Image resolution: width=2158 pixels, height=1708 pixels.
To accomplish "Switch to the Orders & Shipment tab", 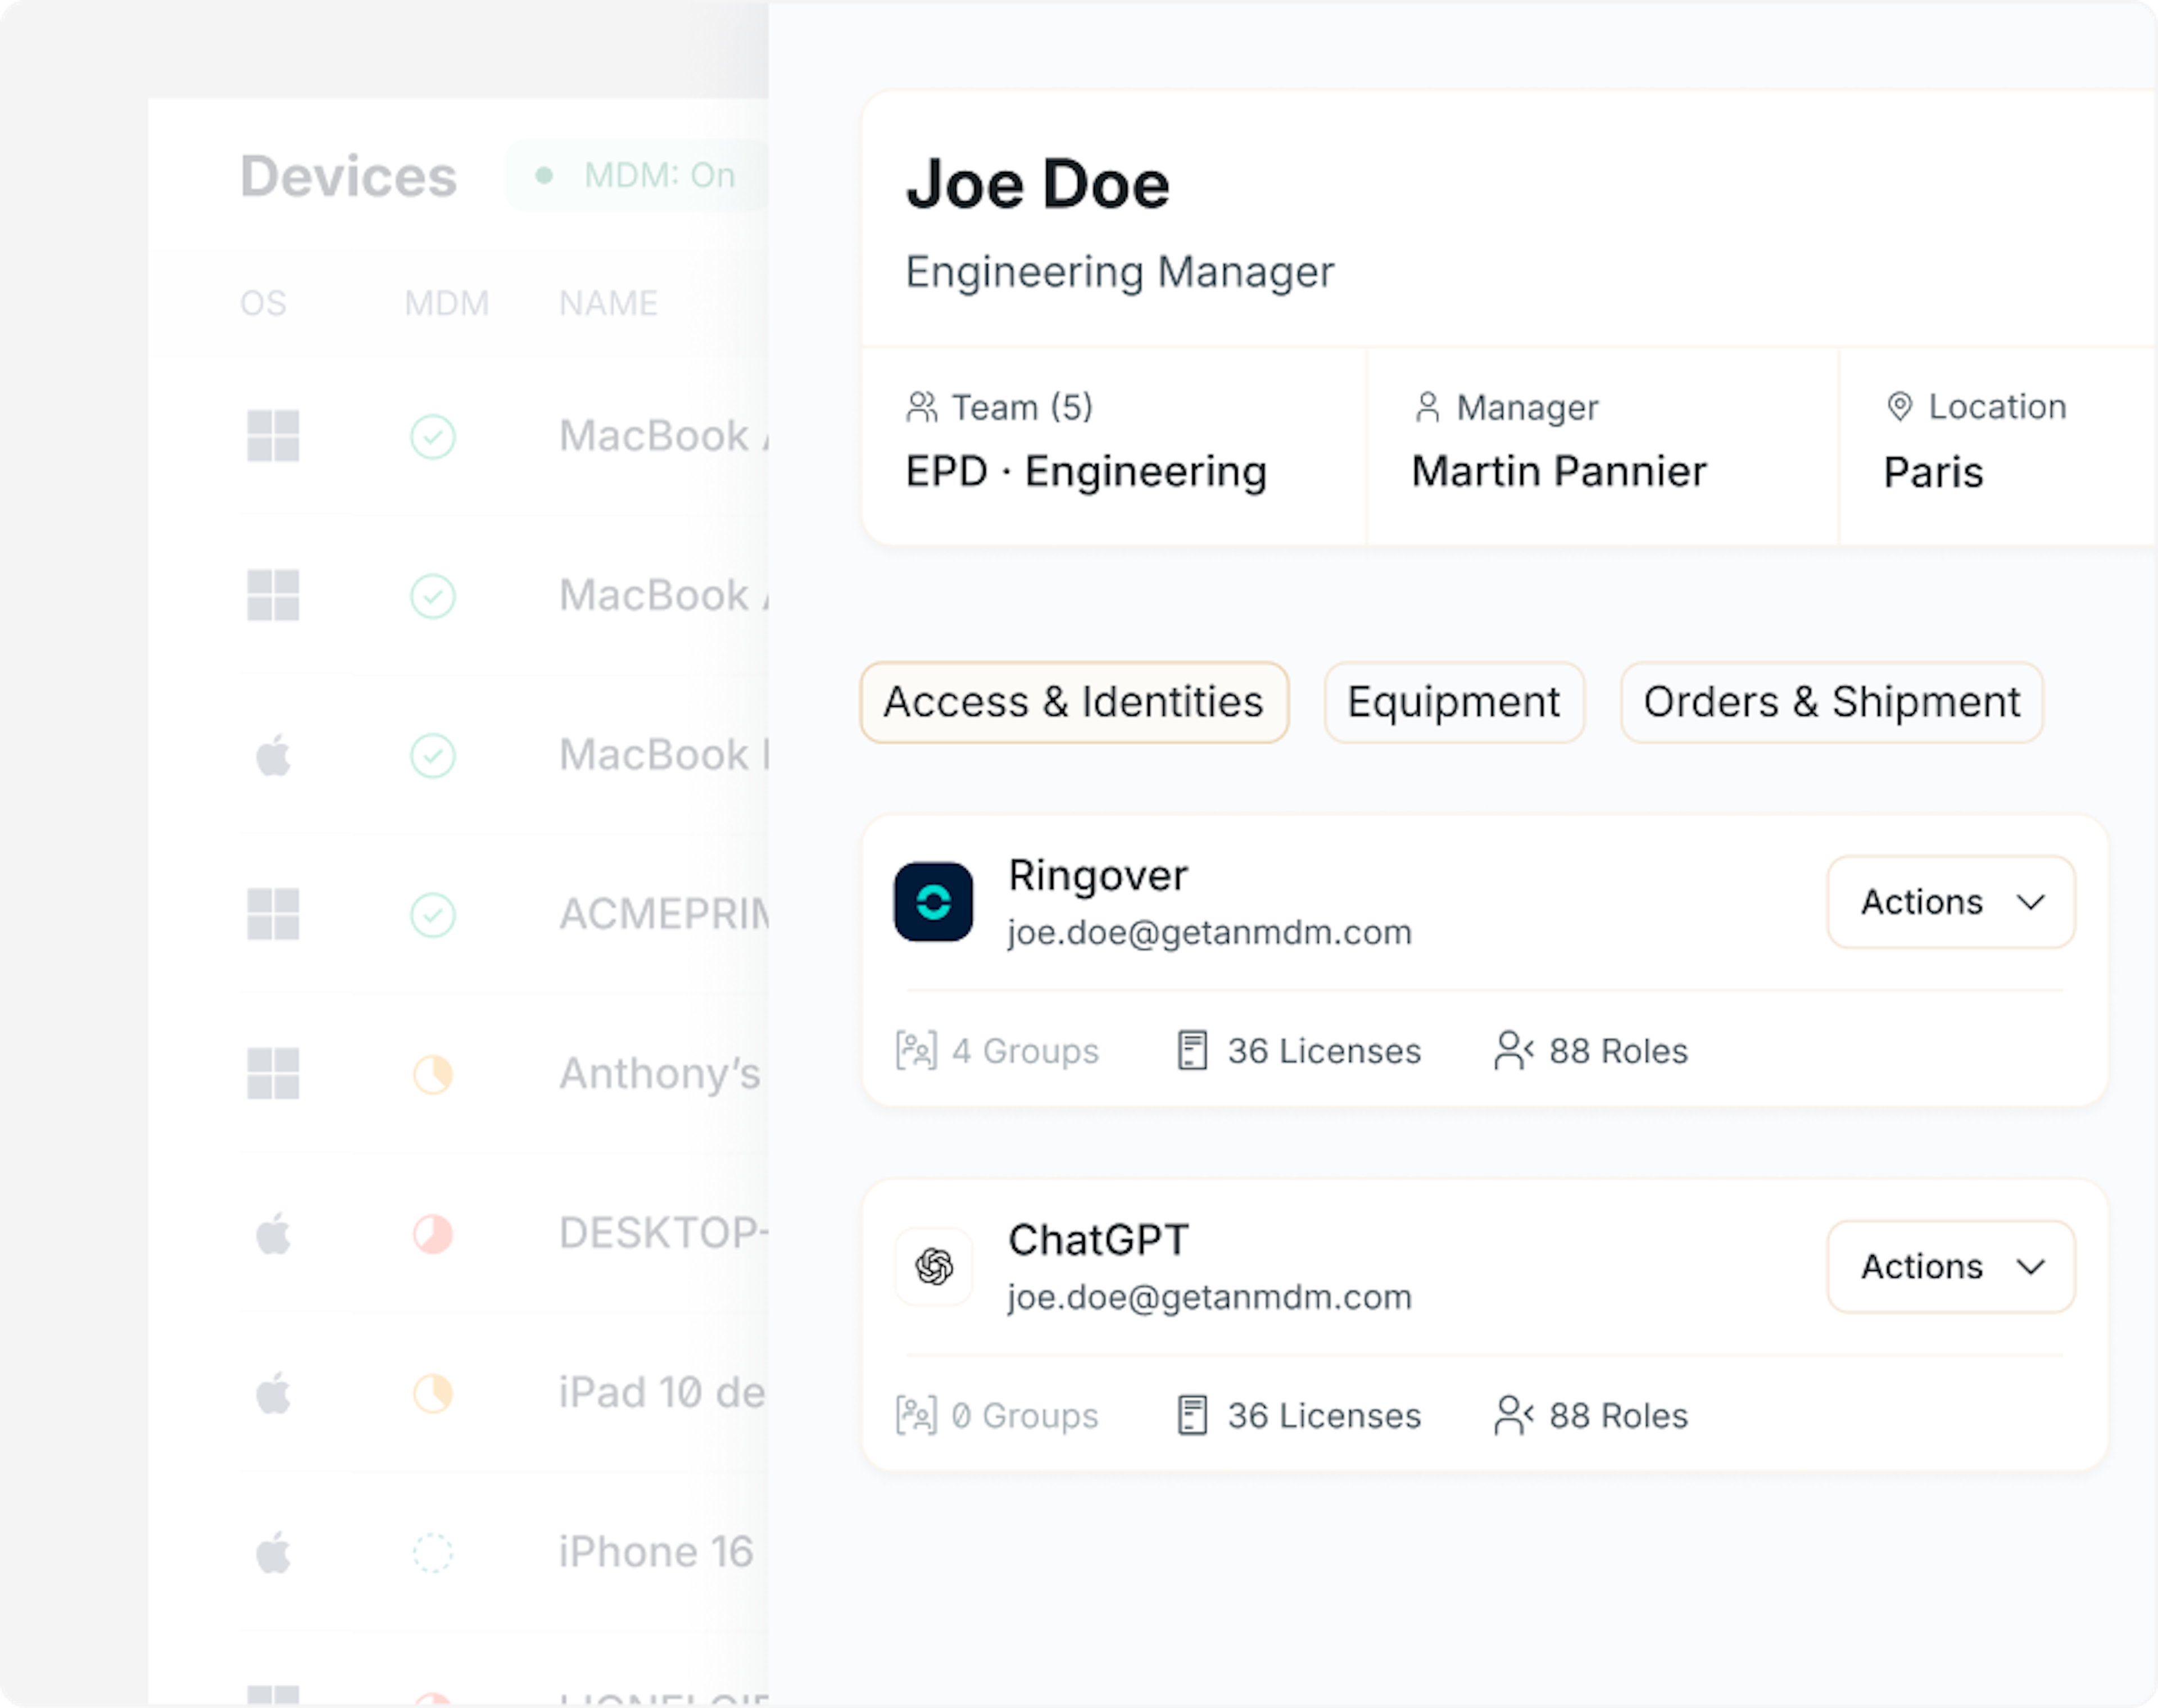I will tap(1831, 702).
